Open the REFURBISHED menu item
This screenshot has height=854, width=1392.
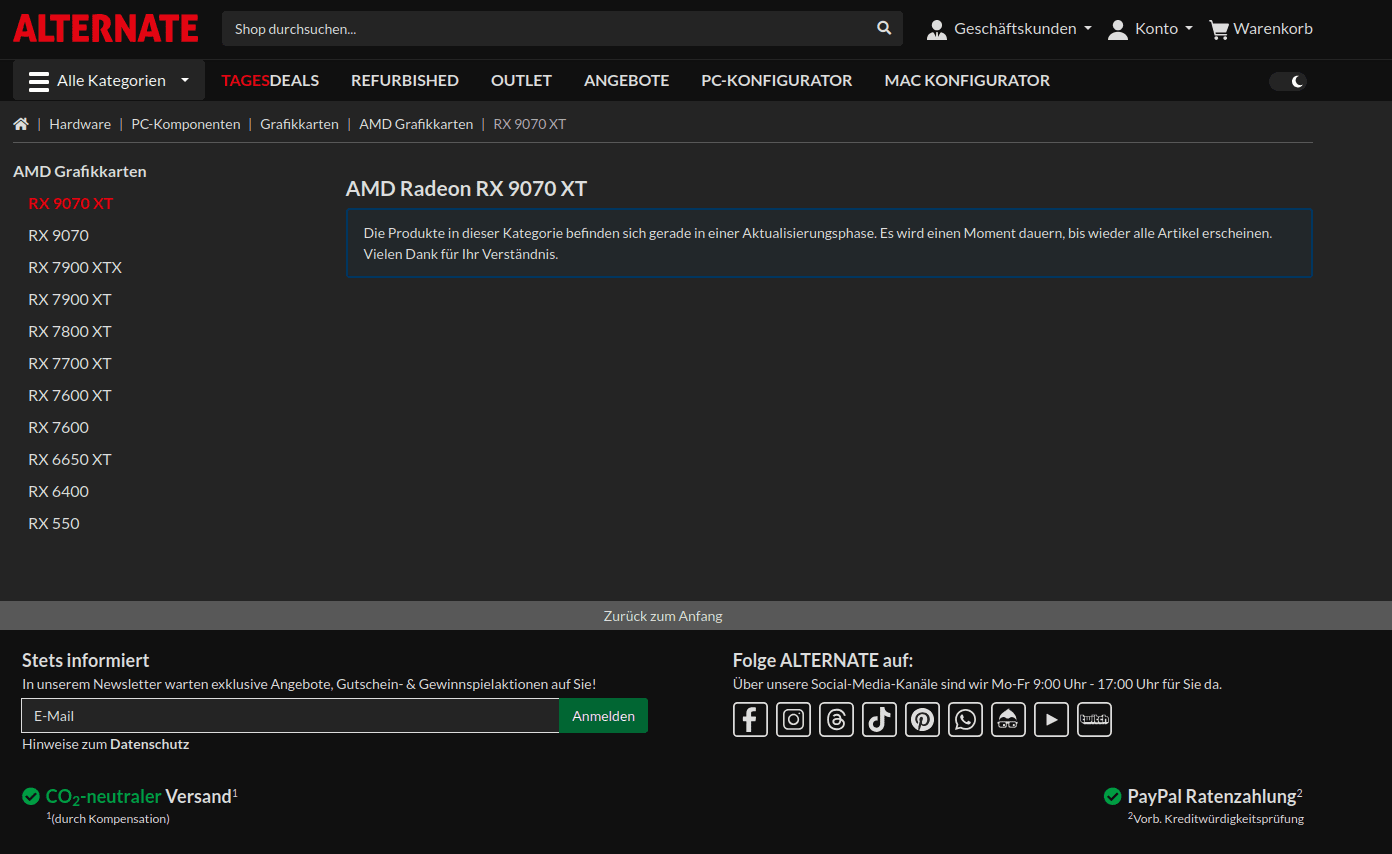coord(405,80)
